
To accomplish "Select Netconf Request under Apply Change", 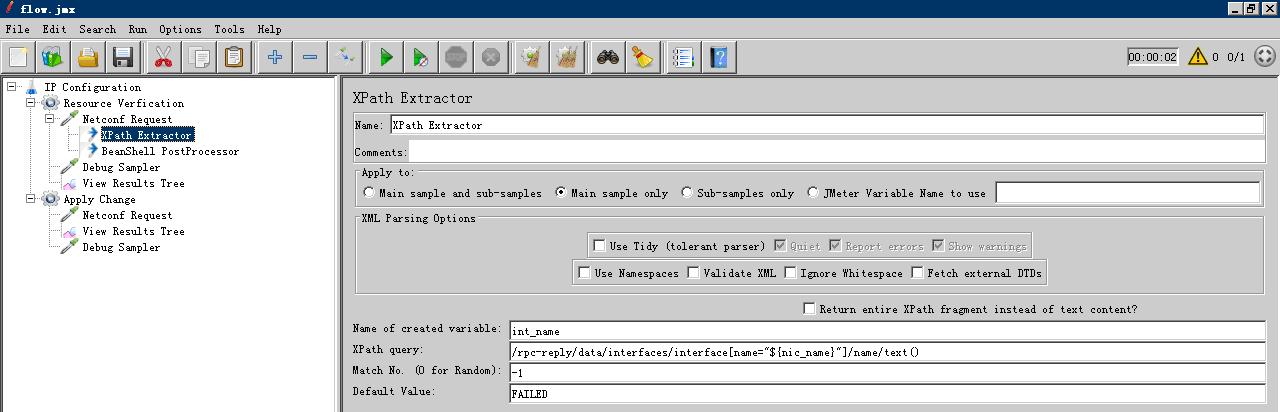I will pos(127,215).
